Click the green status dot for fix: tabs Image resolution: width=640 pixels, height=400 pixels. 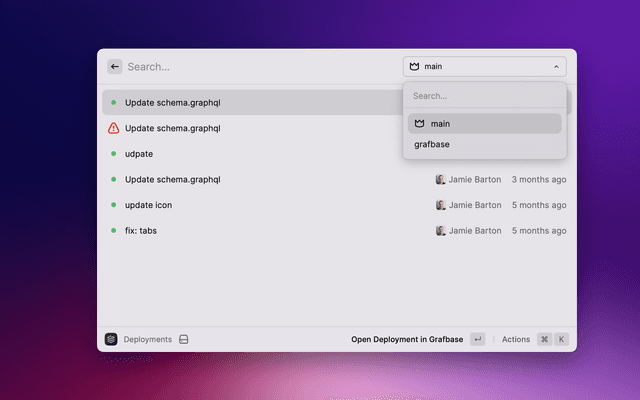click(x=114, y=231)
